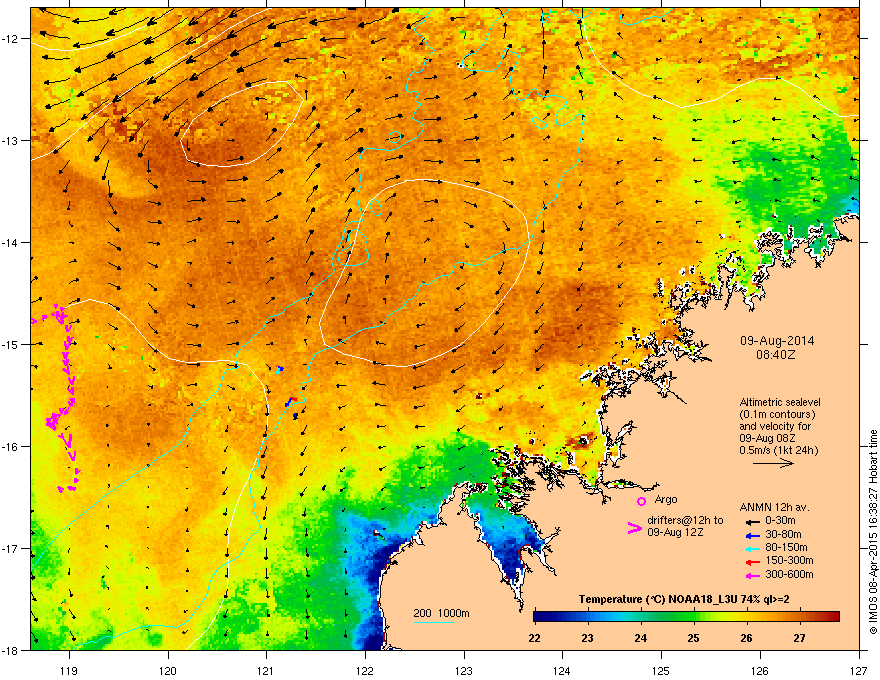Click the dark blue 22°C end of colorbar
880x680 pixels.
click(538, 617)
